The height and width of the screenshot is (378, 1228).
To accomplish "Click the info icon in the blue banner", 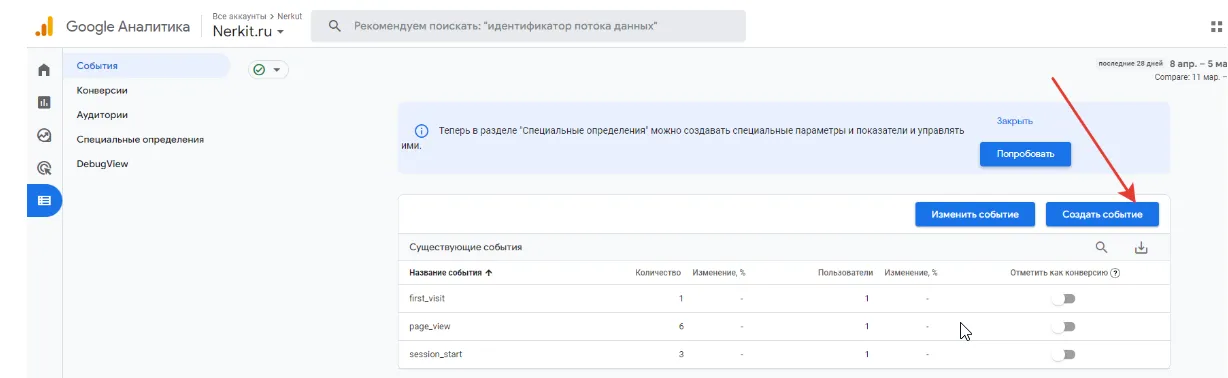I will click(x=421, y=131).
